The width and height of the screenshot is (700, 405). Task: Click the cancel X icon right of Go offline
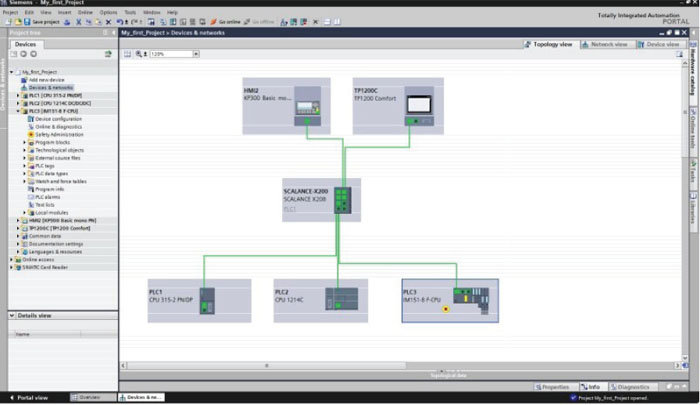click(315, 22)
